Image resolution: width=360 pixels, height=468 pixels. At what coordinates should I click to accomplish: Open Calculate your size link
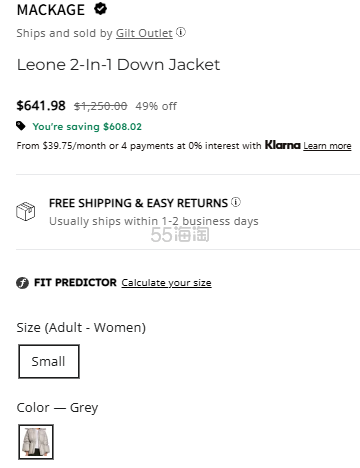(x=166, y=283)
